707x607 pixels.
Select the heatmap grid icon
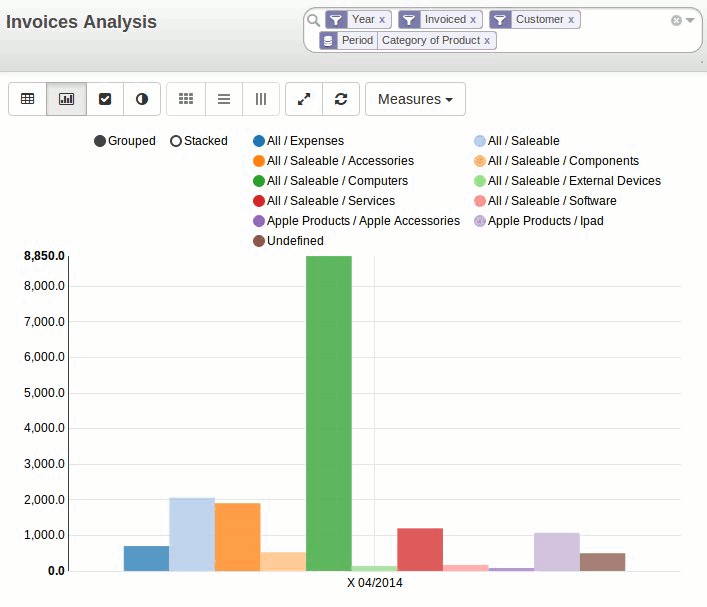click(x=186, y=99)
